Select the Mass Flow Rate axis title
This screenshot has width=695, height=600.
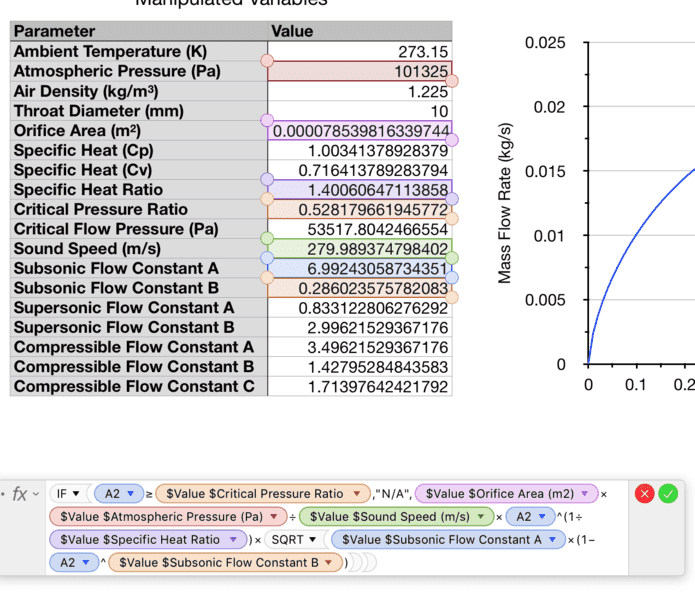click(x=505, y=203)
